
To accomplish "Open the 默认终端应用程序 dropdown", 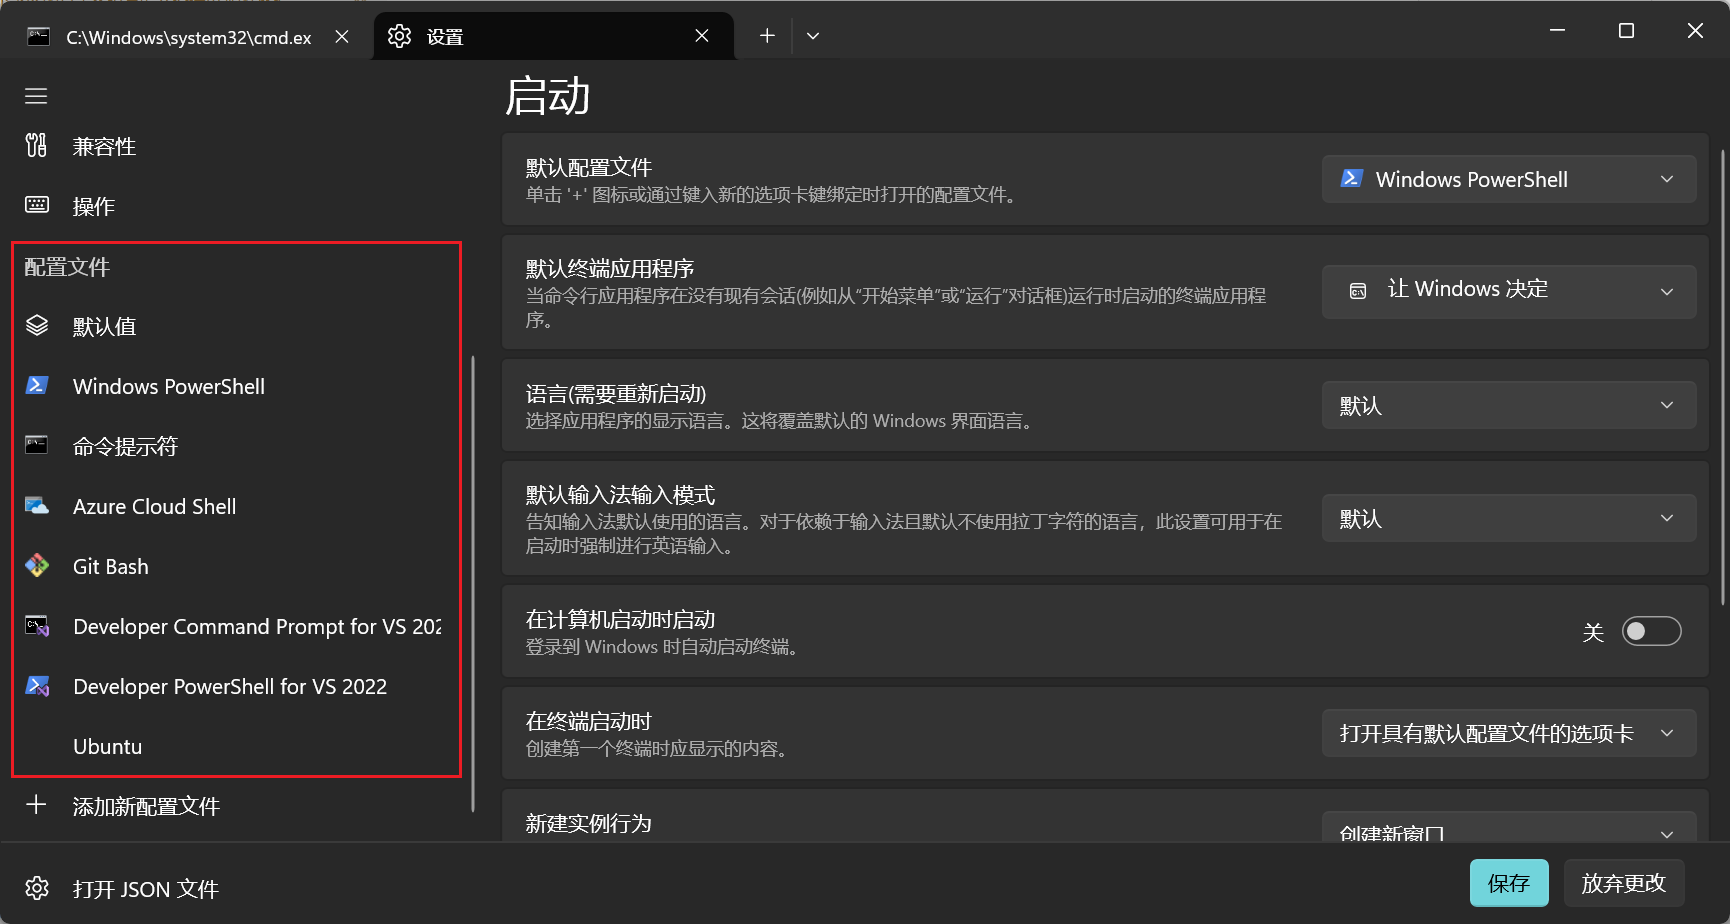I will (x=1509, y=291).
